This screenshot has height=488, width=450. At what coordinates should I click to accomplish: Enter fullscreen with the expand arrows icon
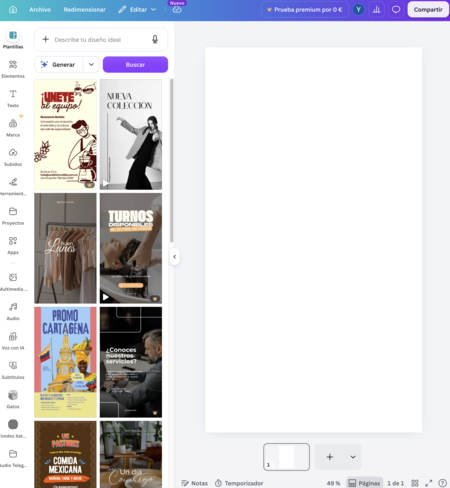click(x=429, y=483)
